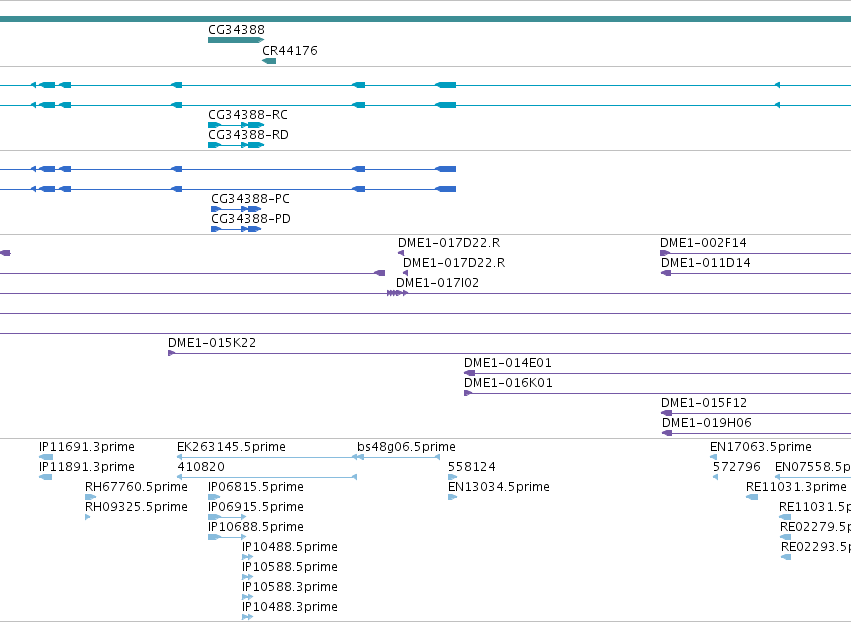Select upper DME1-017D22.R clone label

pos(449,243)
